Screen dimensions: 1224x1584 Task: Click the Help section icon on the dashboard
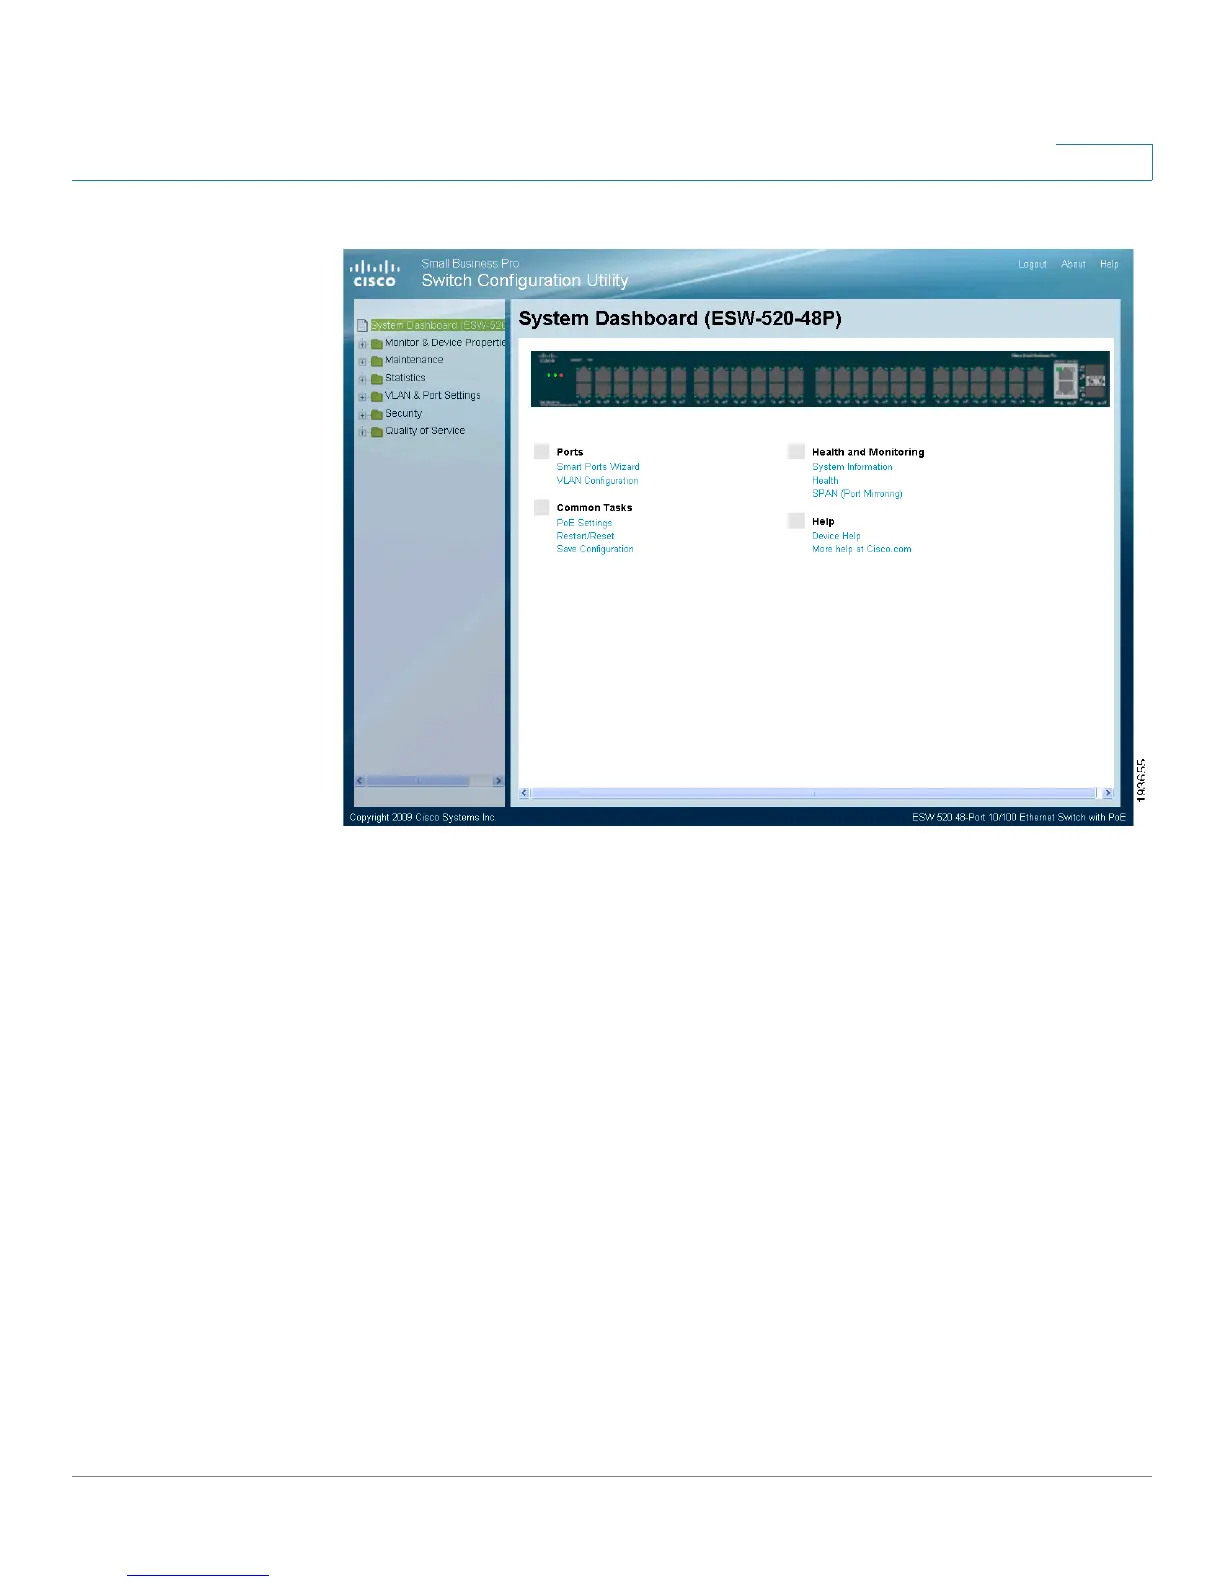click(x=797, y=521)
